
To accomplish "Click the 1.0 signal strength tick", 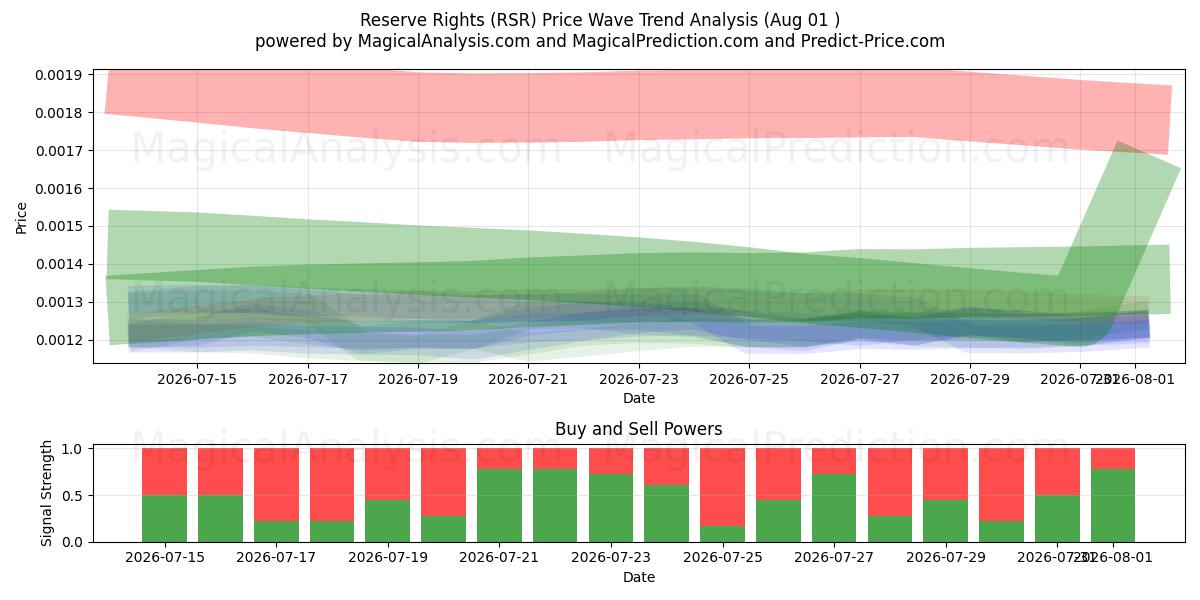I will point(74,449).
